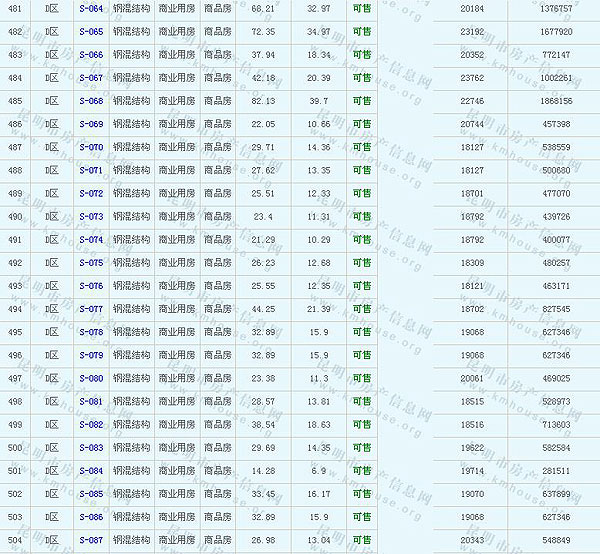Screen dimensions: 600x554
Task: Open the S-070 unit page
Action: pyautogui.click(x=90, y=147)
